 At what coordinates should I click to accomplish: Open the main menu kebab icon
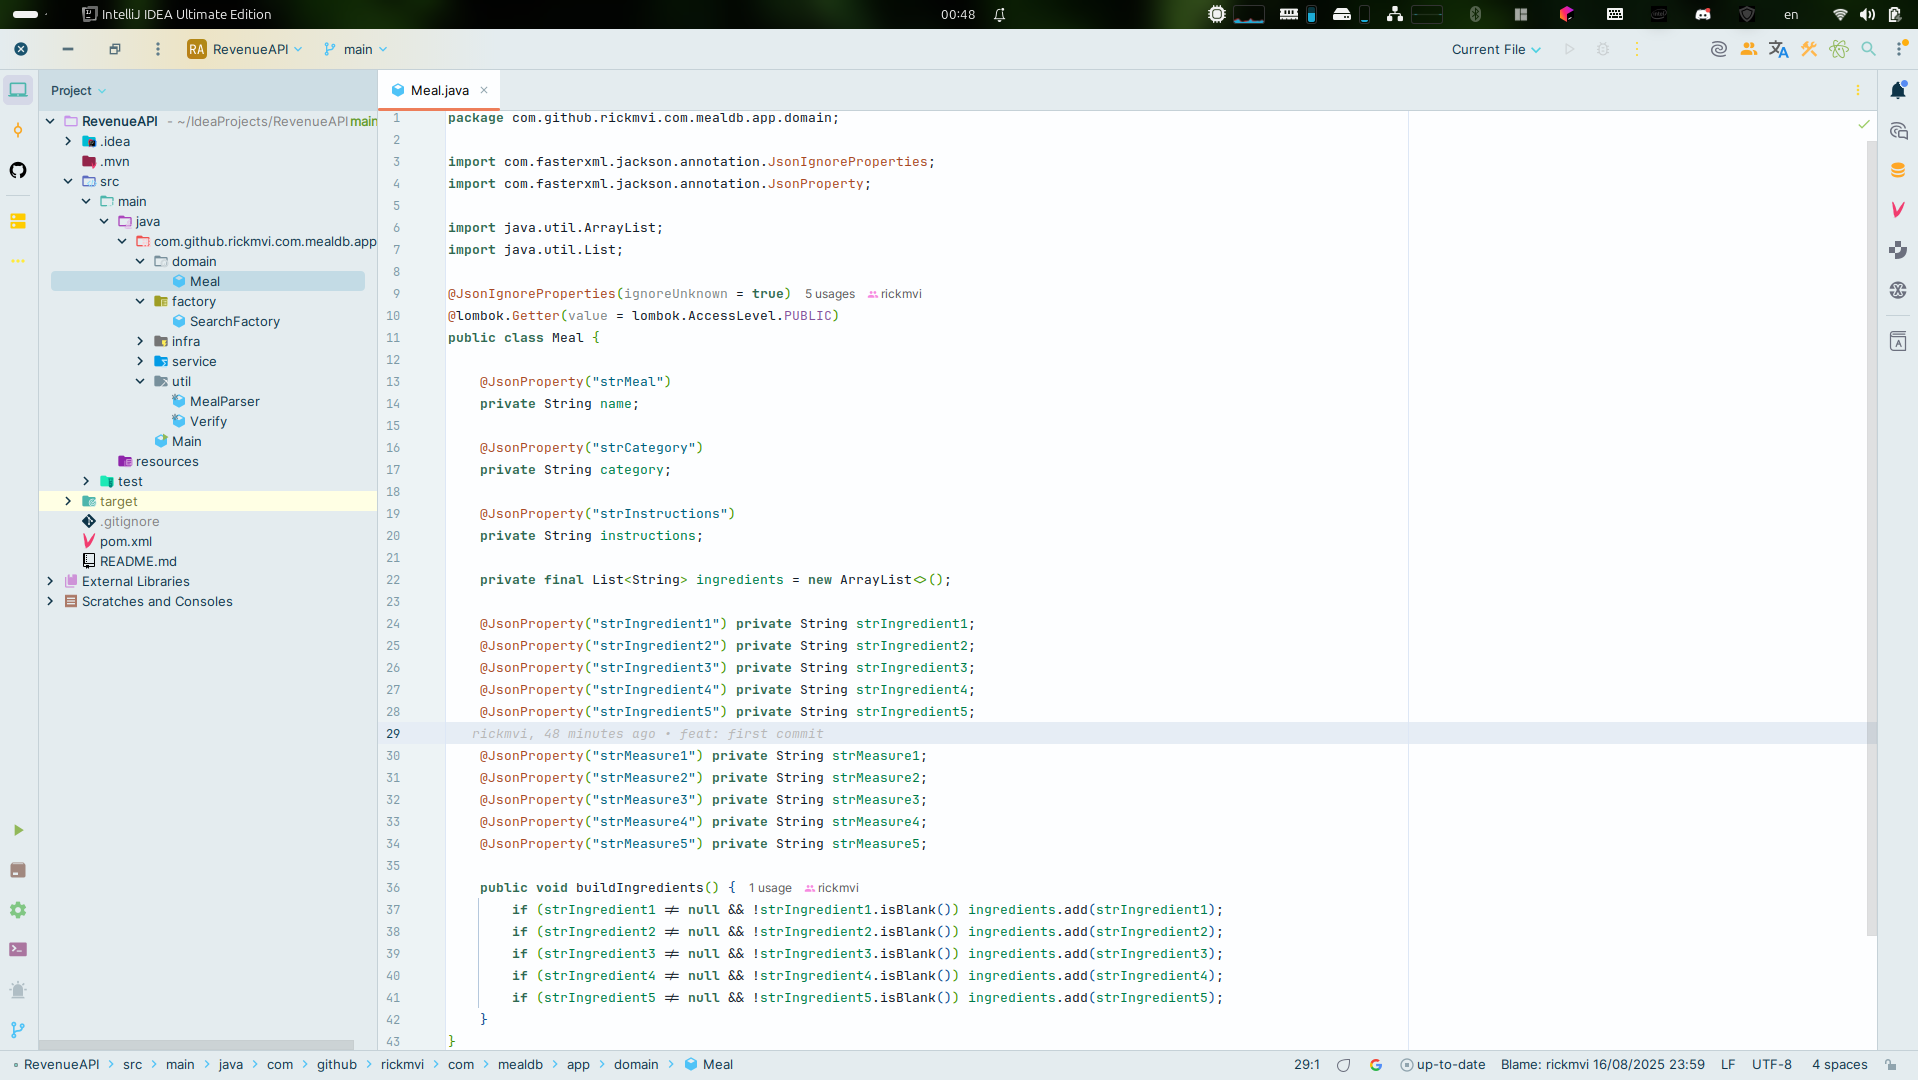click(157, 49)
